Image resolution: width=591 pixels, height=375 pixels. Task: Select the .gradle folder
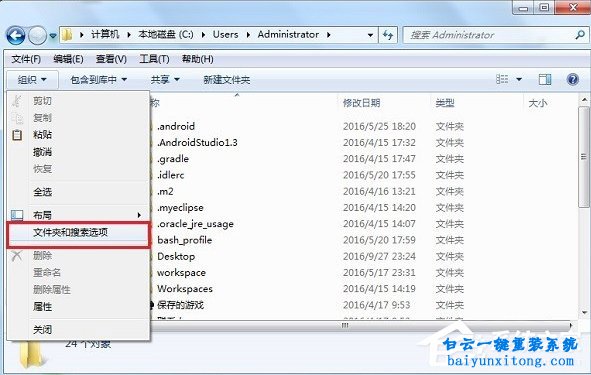(x=173, y=159)
